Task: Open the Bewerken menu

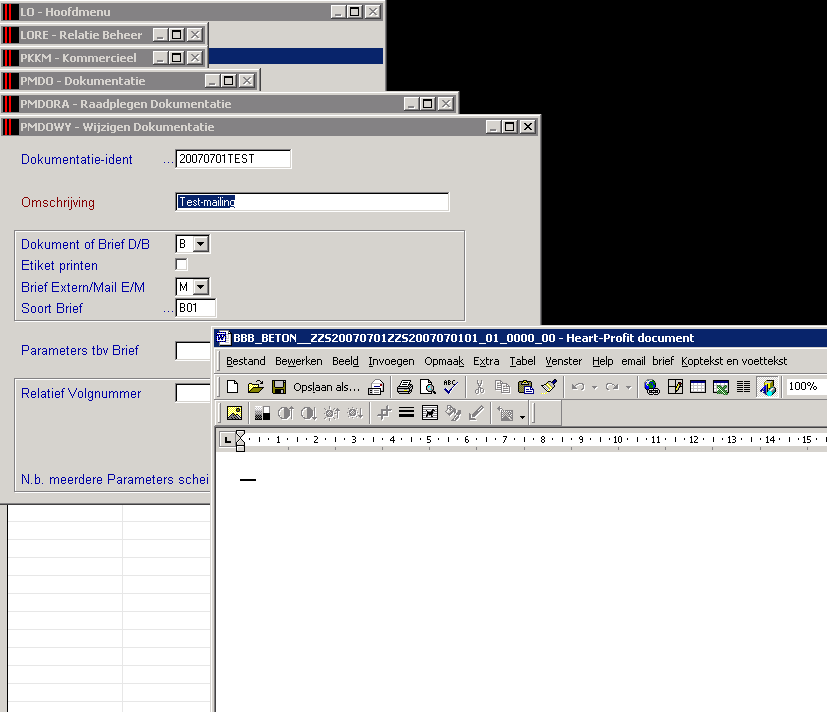Action: 299,361
